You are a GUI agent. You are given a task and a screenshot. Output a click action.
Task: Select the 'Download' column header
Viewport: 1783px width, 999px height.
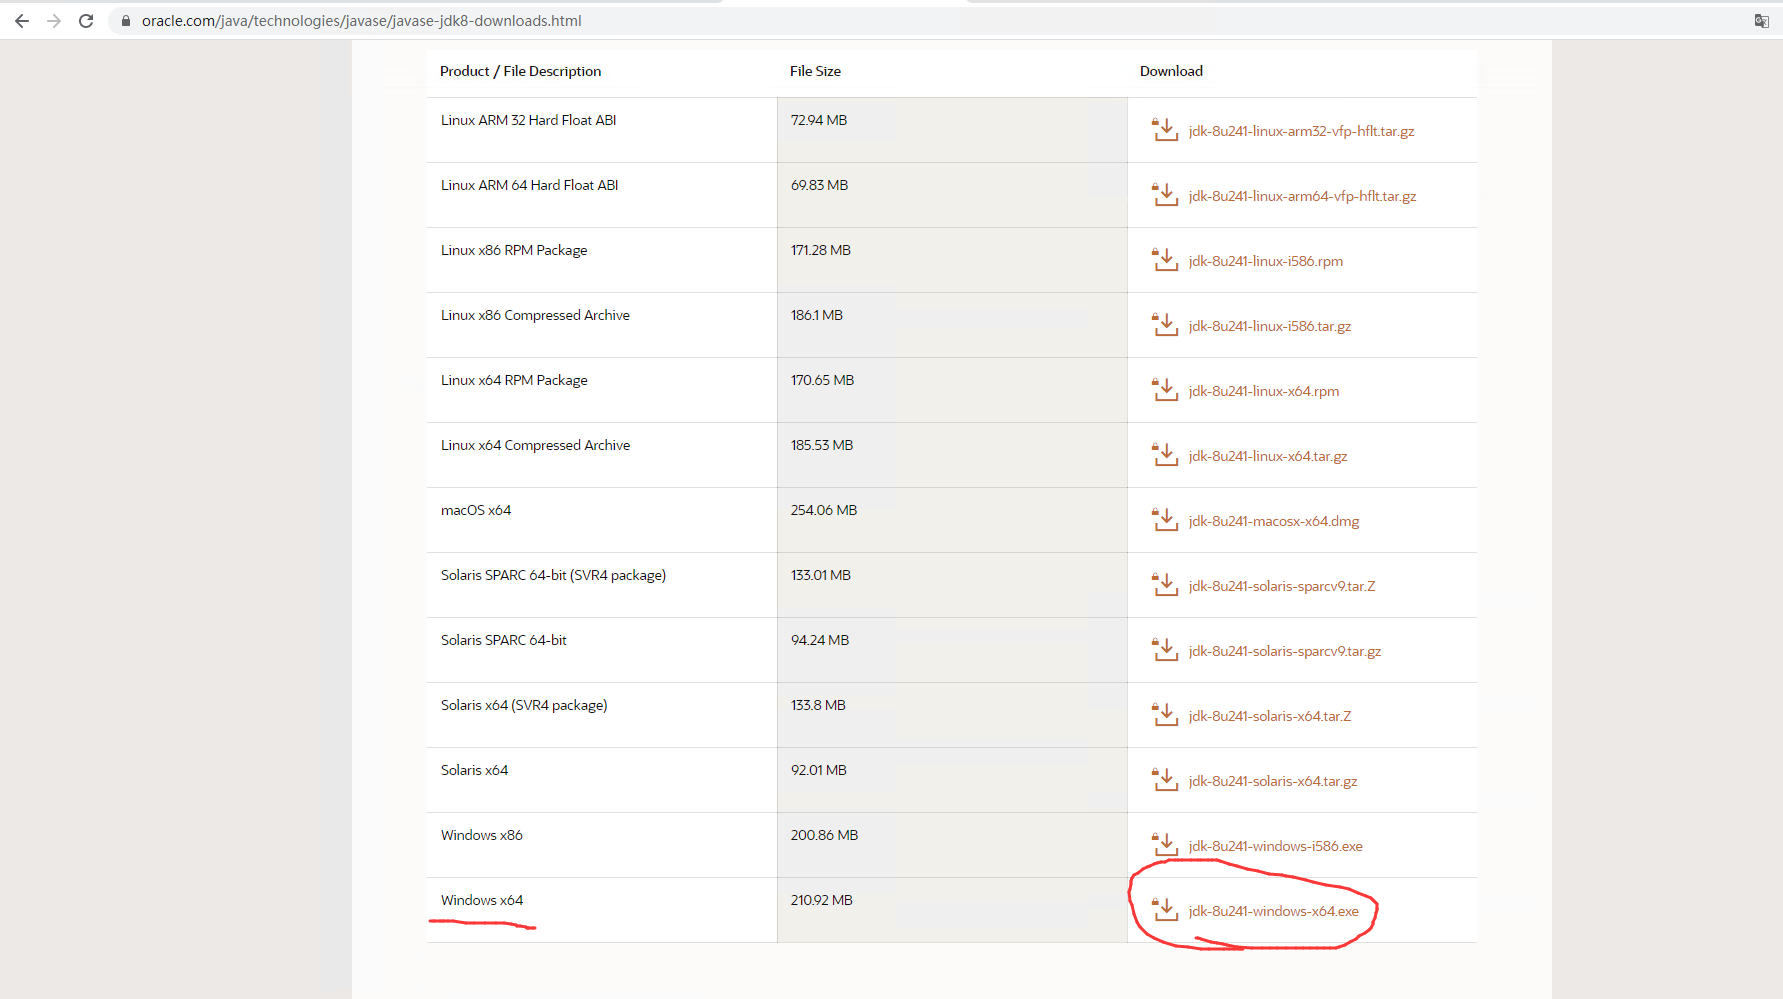tap(1171, 71)
